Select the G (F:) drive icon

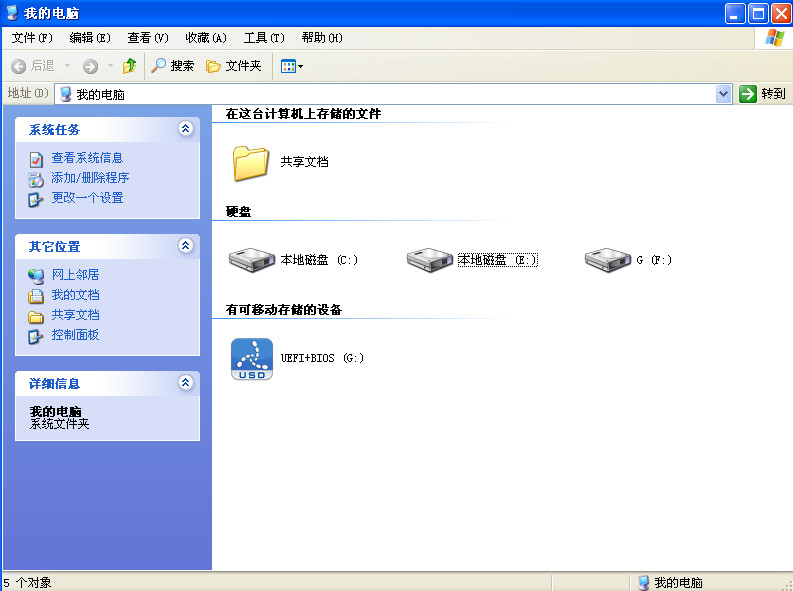pyautogui.click(x=607, y=260)
